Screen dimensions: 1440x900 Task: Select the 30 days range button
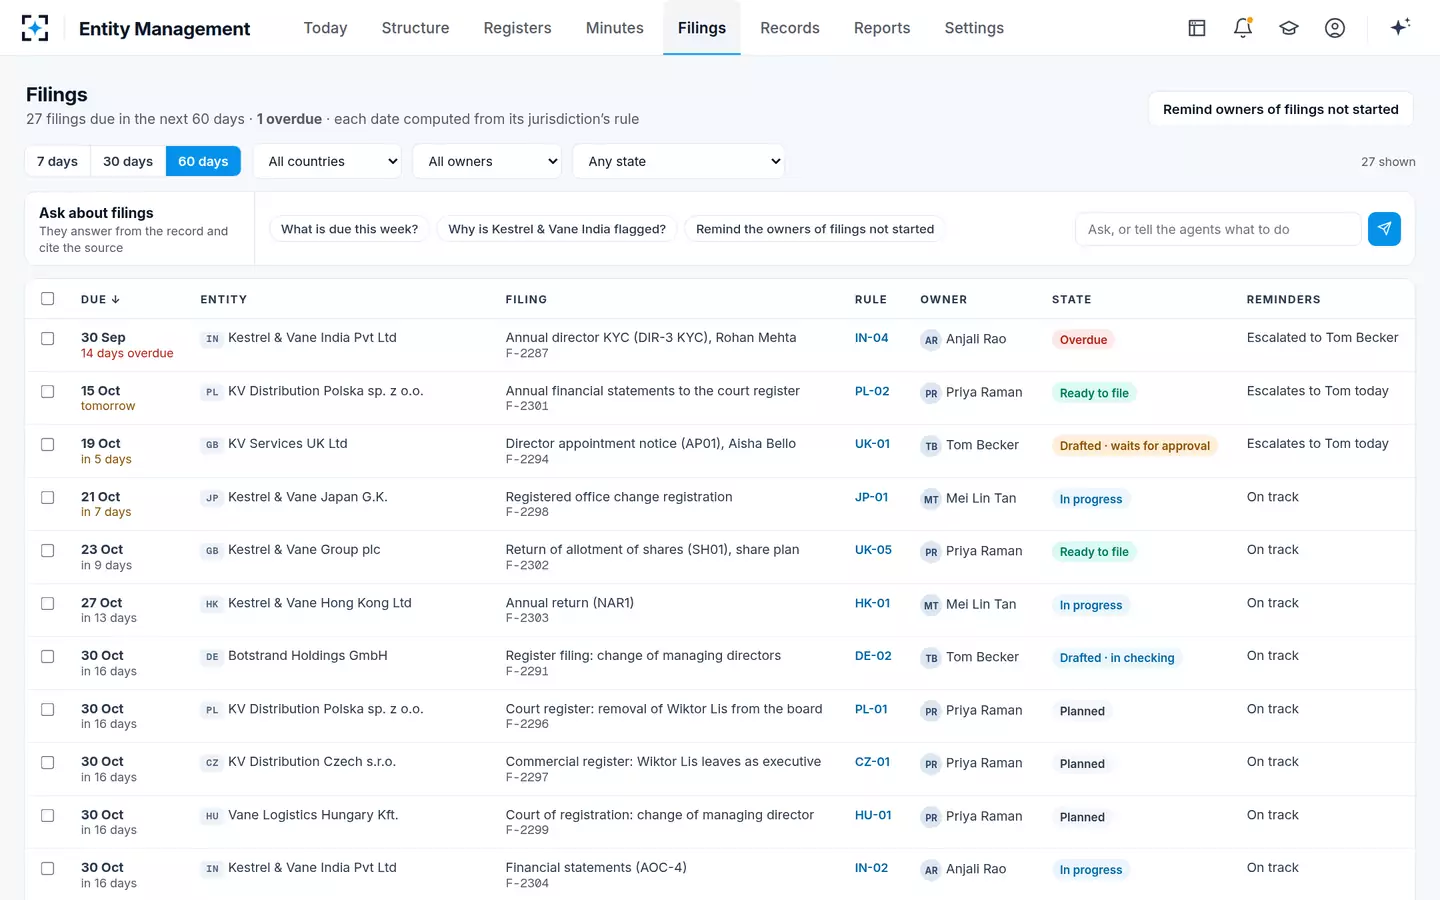pos(128,161)
